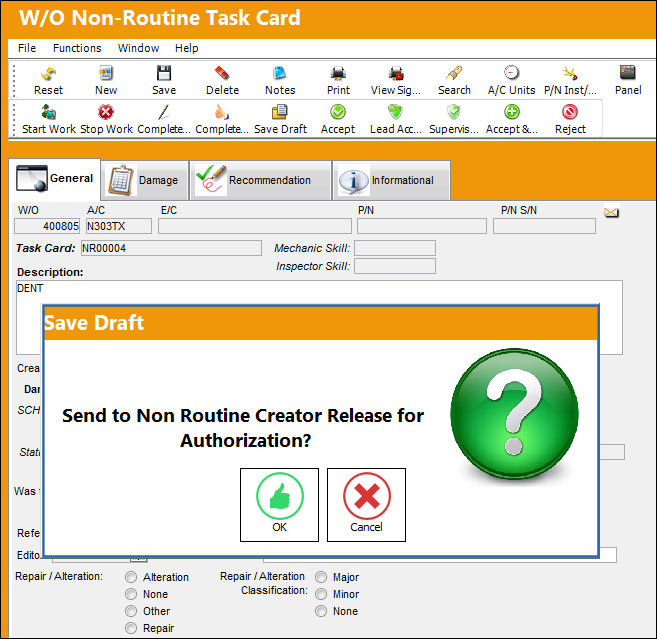Click the P/N S/N input field
657x639 pixels.
click(x=544, y=226)
